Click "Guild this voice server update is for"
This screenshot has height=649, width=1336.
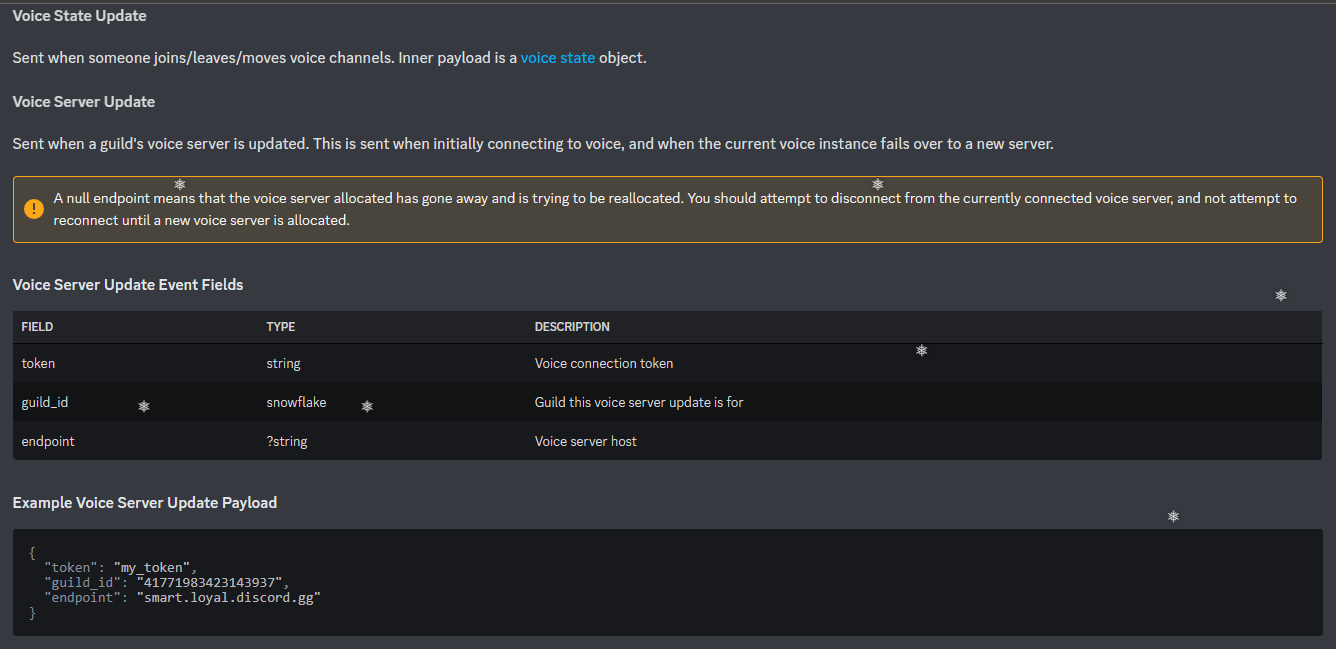tap(639, 402)
